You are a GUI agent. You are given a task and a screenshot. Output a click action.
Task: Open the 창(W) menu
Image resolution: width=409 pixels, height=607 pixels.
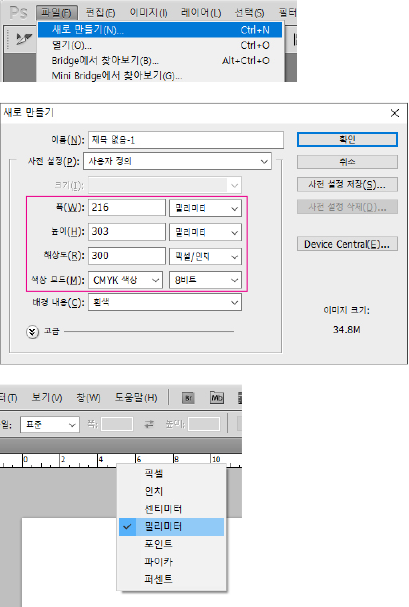(x=88, y=398)
